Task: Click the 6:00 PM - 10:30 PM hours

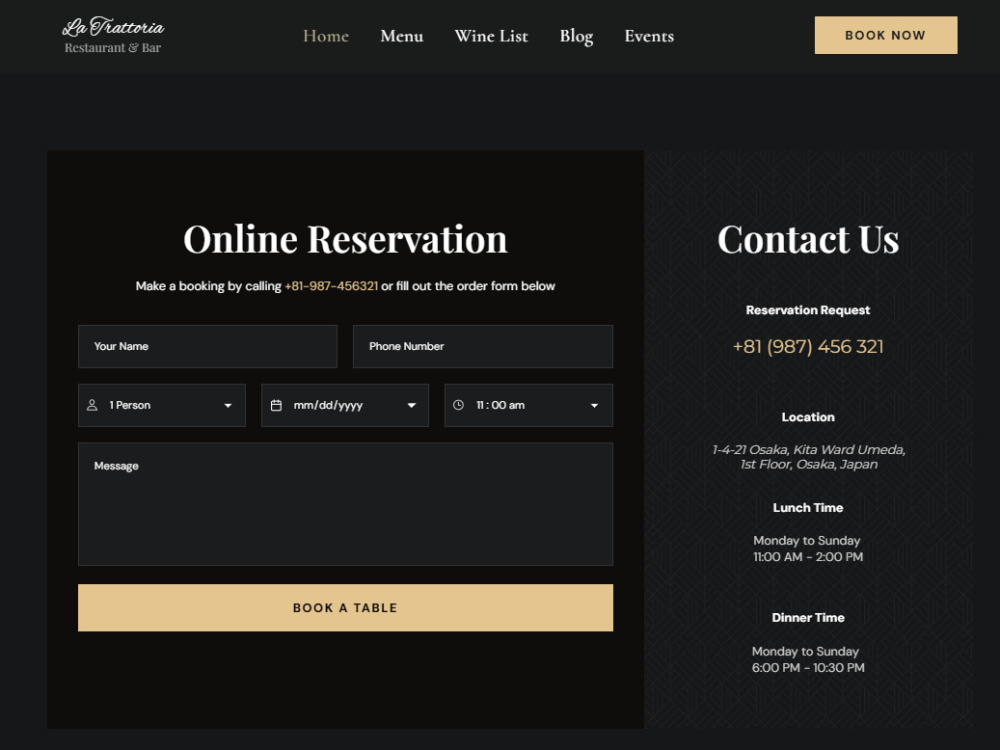Action: pos(808,668)
